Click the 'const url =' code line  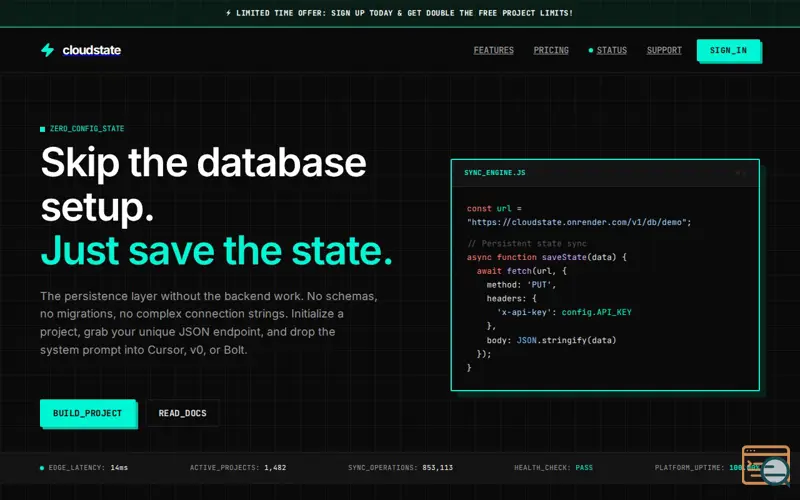coord(494,208)
